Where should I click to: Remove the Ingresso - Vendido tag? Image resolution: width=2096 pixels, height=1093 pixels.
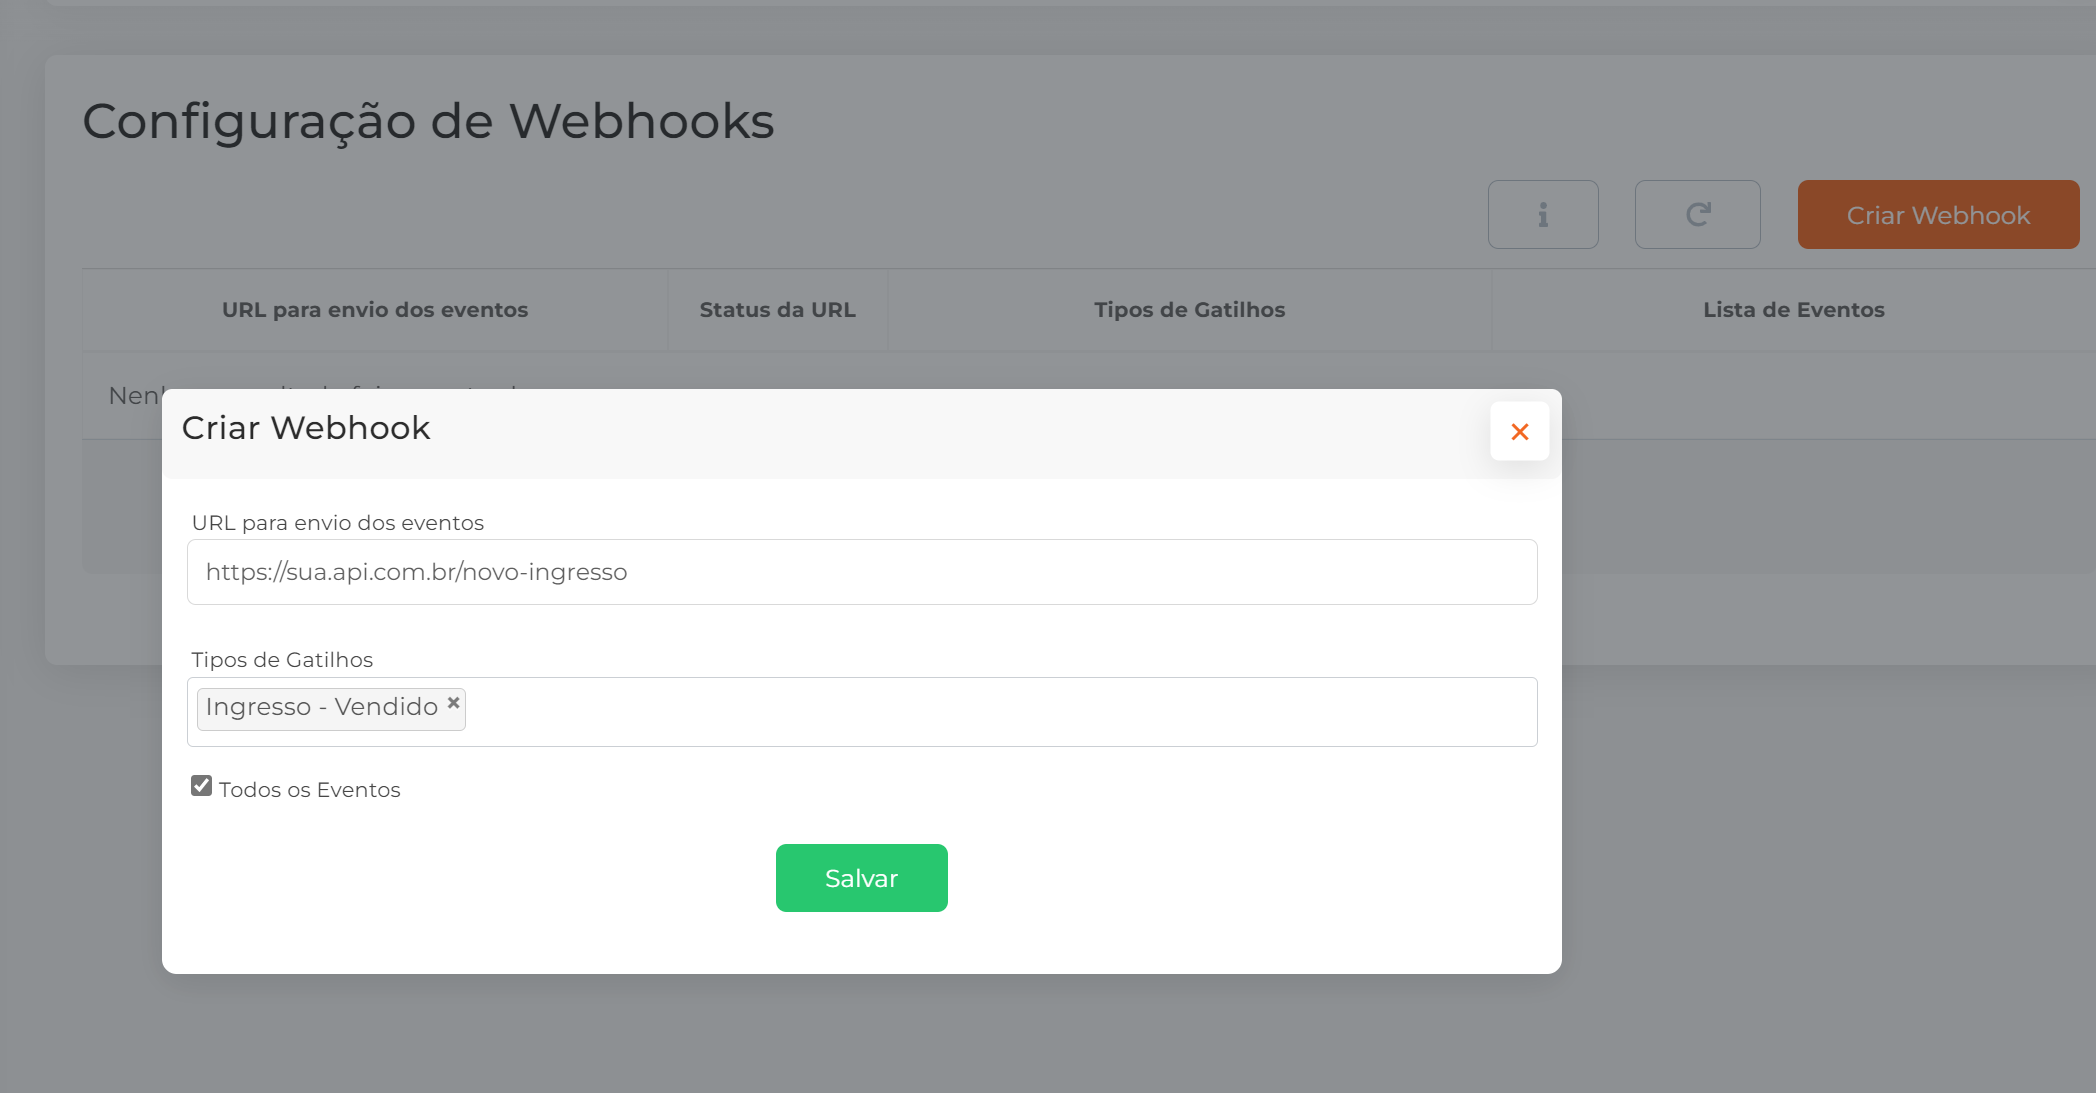(453, 703)
